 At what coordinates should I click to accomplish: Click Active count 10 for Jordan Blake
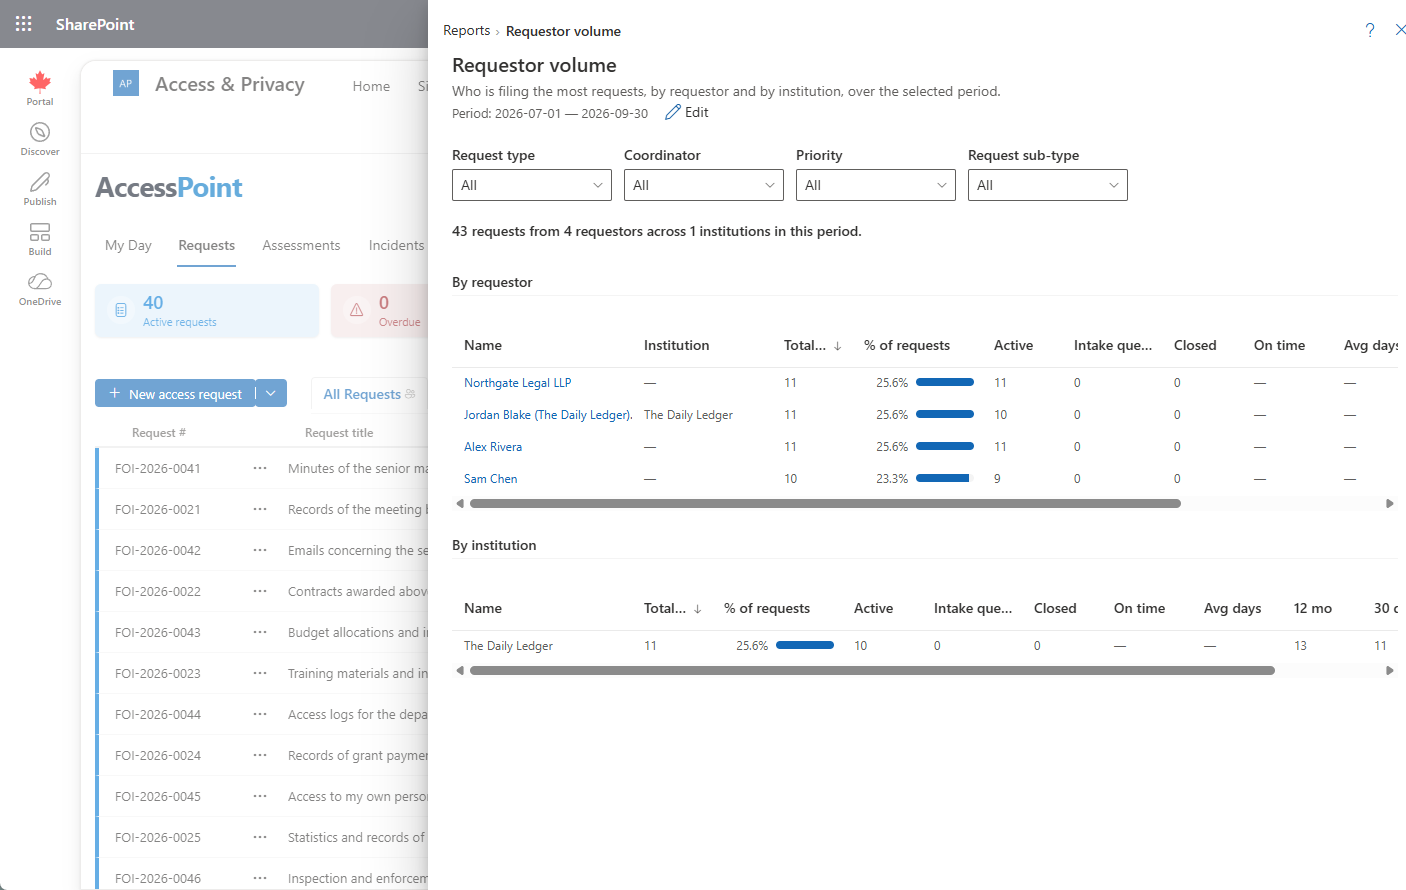[x=1000, y=415]
